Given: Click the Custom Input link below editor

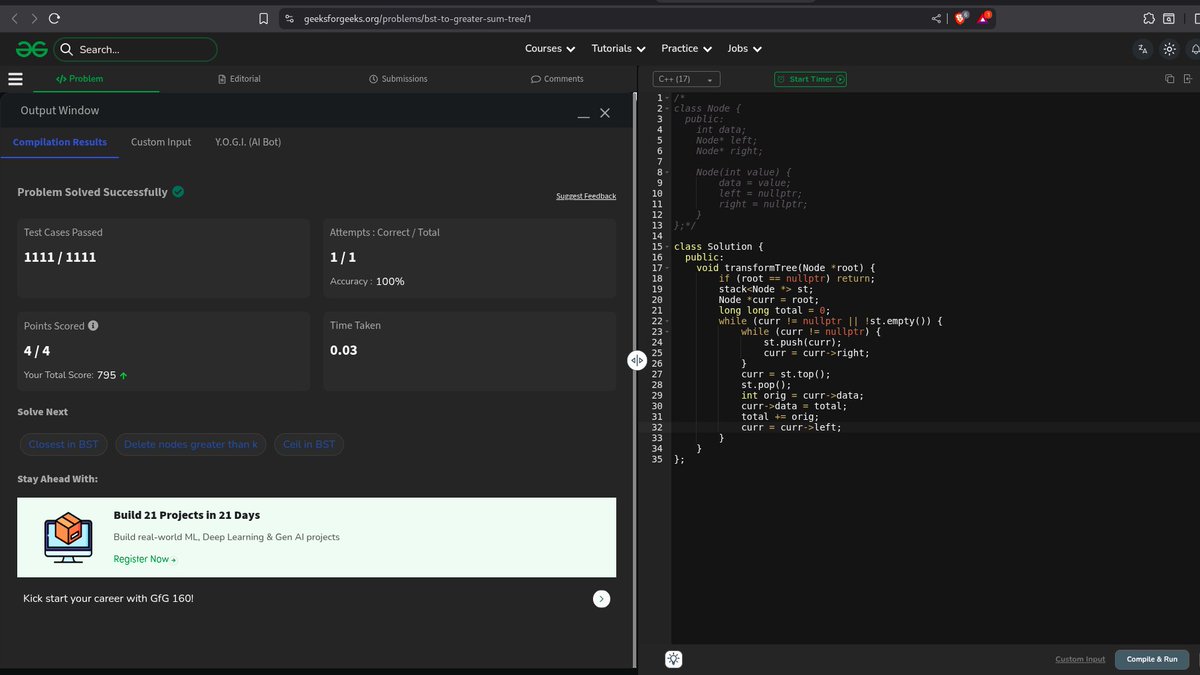Looking at the screenshot, I should [x=1080, y=659].
